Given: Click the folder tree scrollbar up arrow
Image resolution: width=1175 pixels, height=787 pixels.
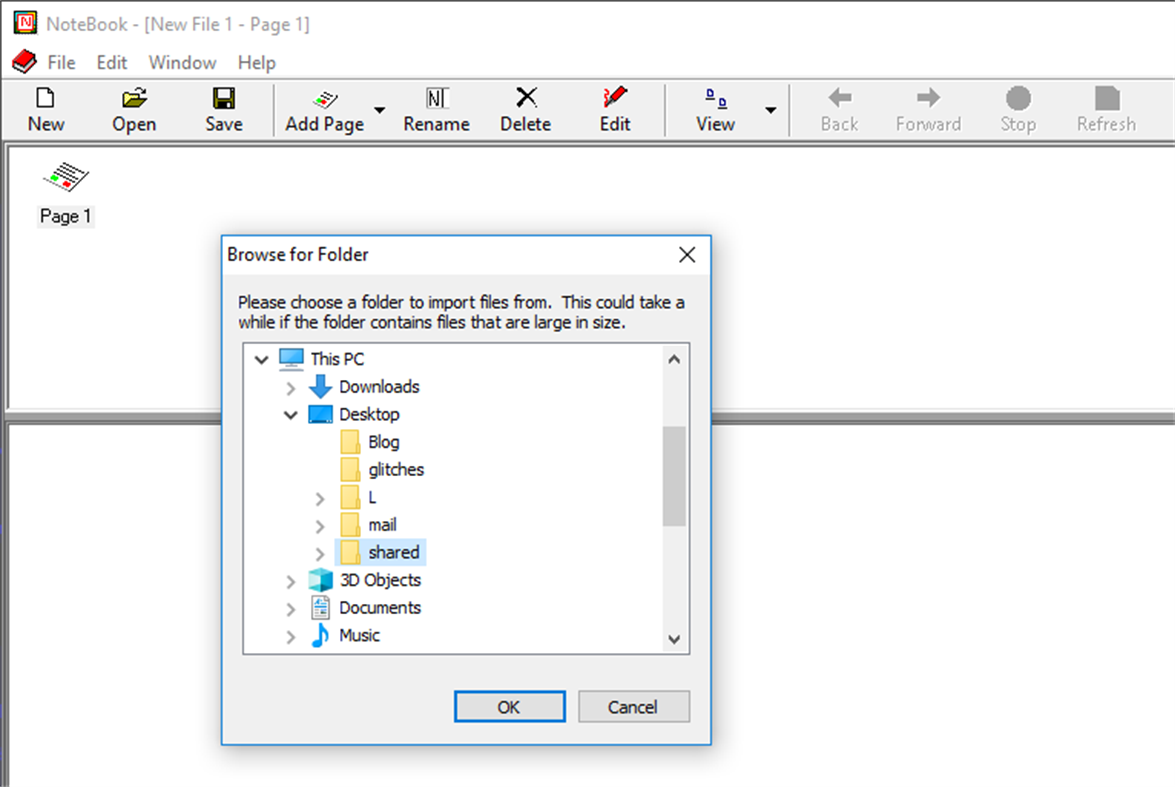Looking at the screenshot, I should (x=674, y=360).
